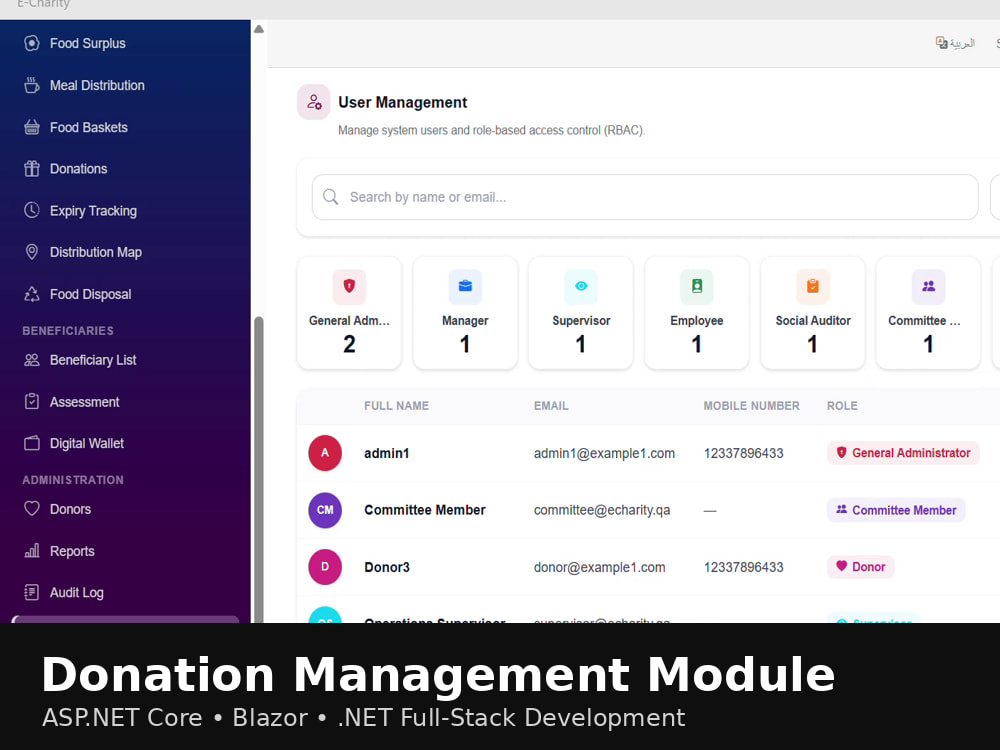1000x750 pixels.
Task: Open the Donations section
Action: (78, 169)
